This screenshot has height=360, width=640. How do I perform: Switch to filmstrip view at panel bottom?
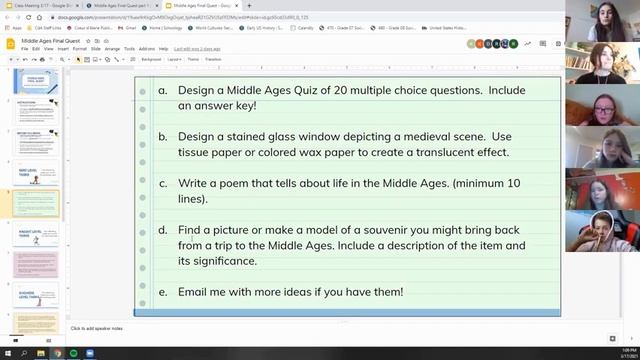pyautogui.click(x=16, y=340)
